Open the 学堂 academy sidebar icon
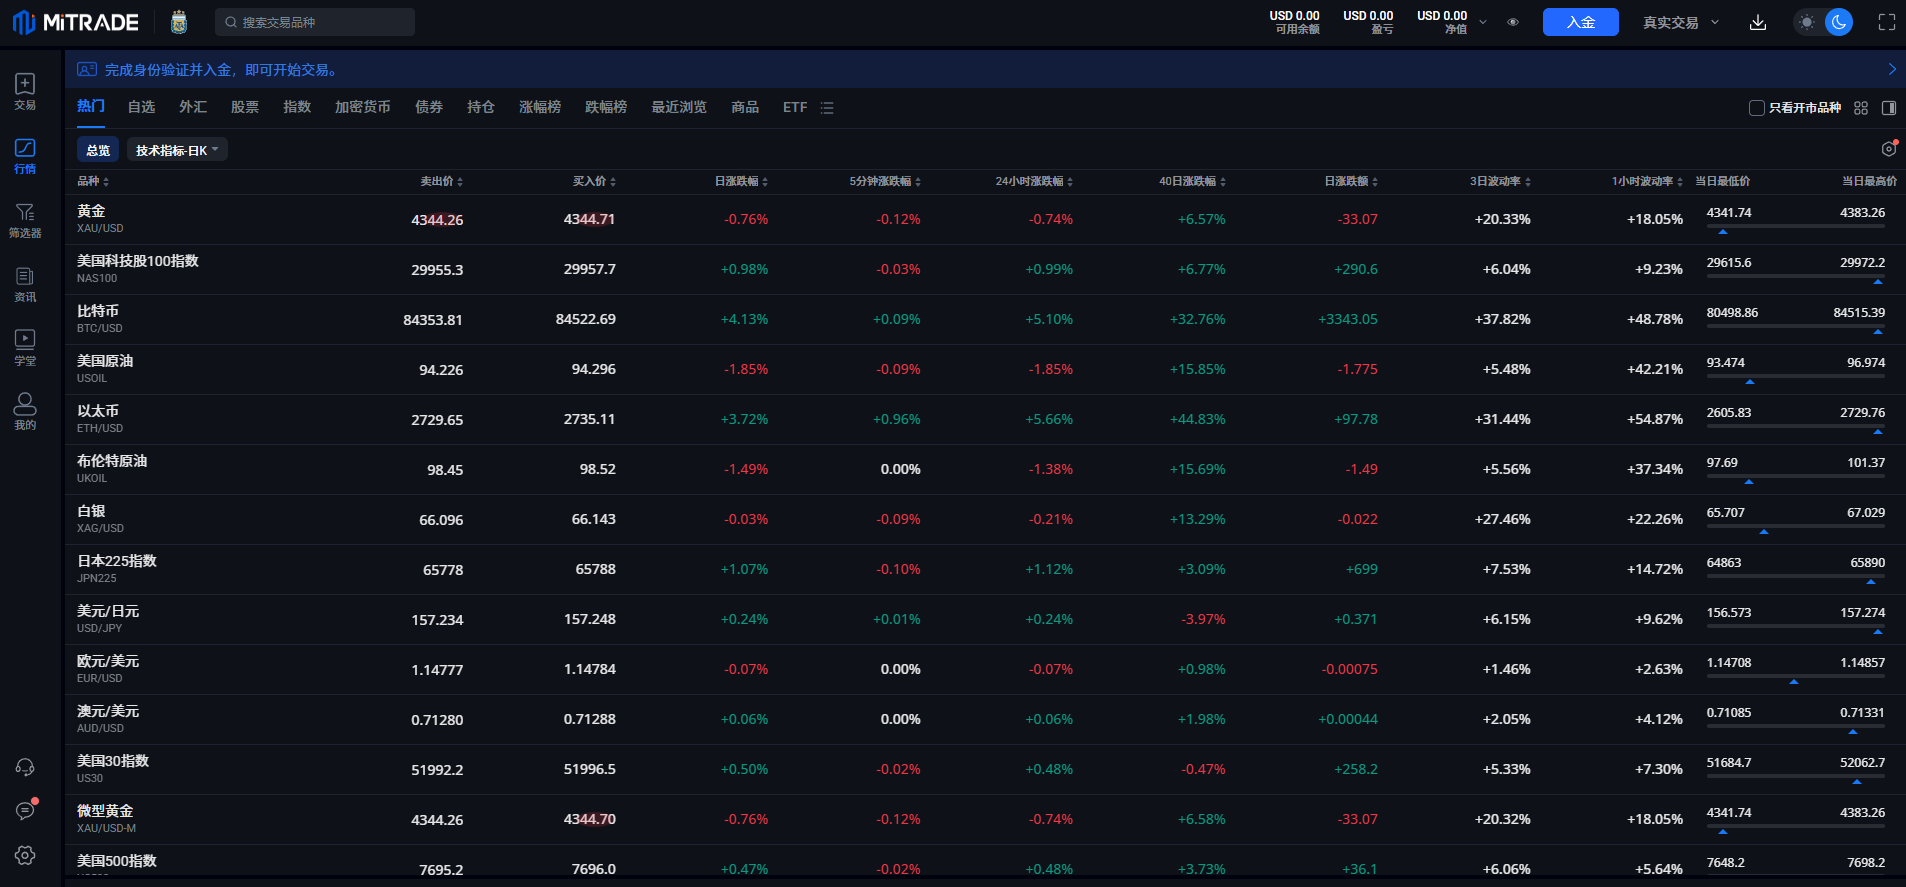Image resolution: width=1906 pixels, height=887 pixels. tap(25, 347)
